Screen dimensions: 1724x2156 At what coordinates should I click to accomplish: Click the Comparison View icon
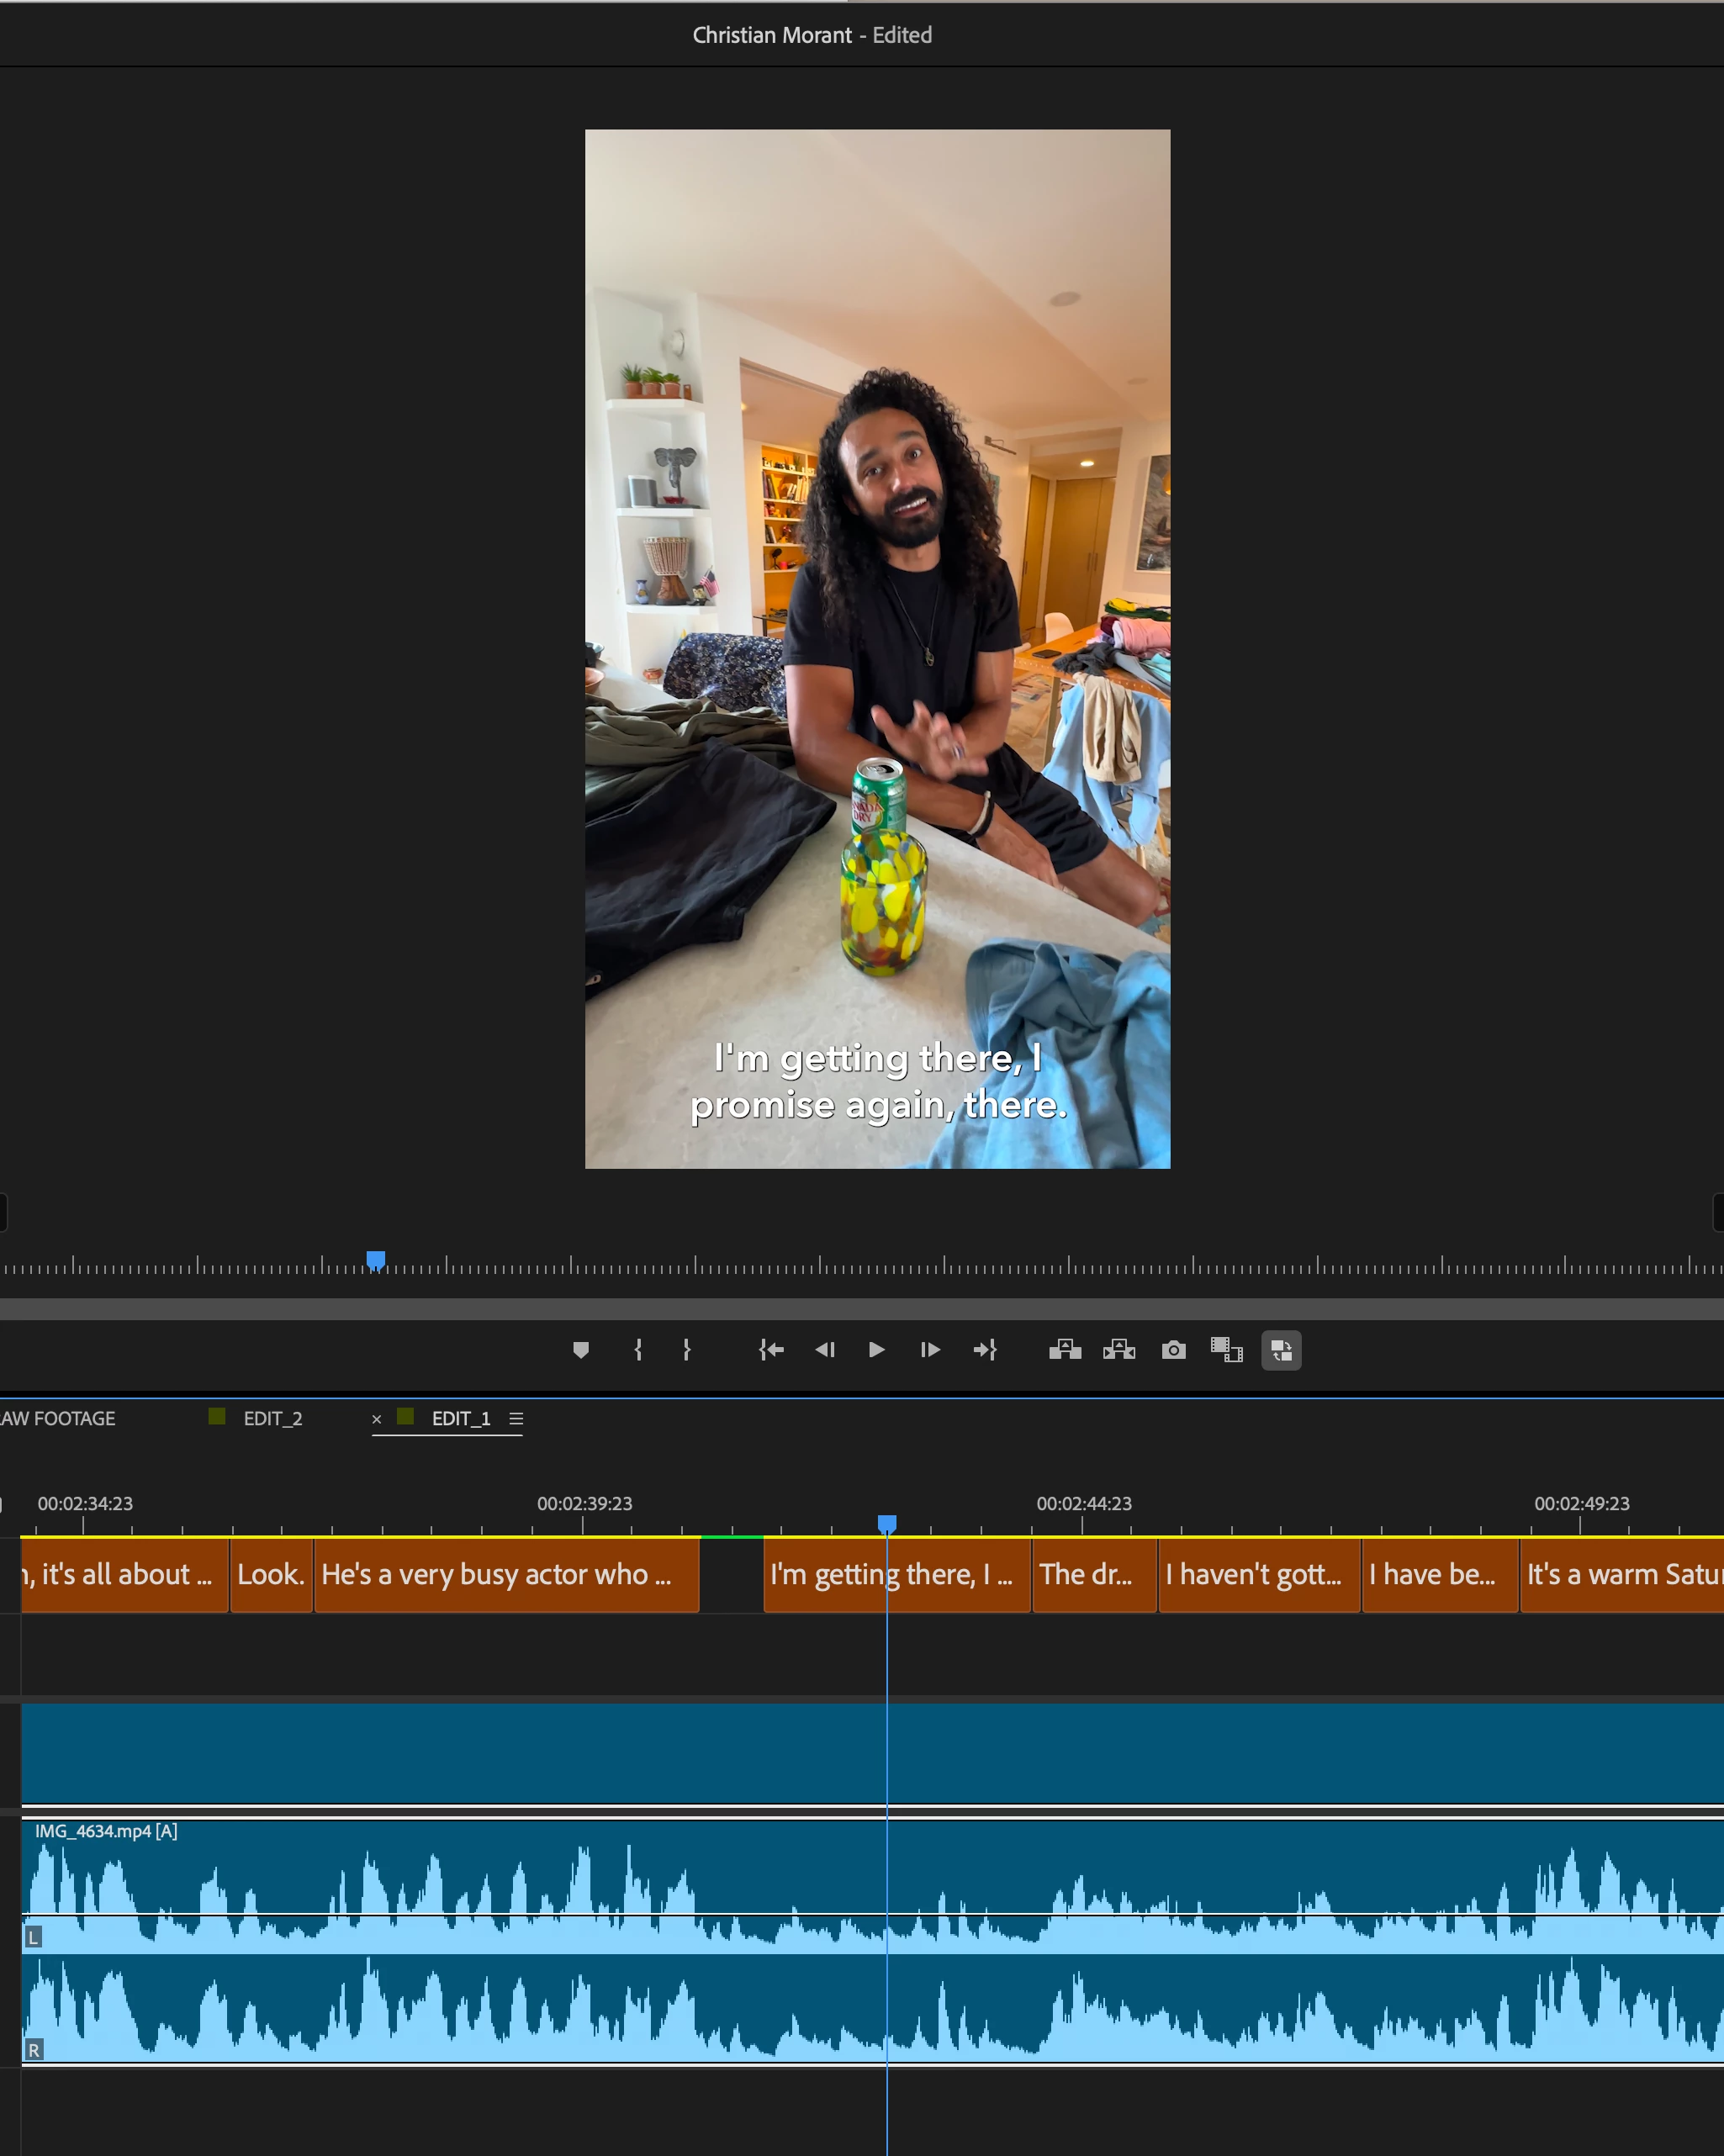click(x=1227, y=1350)
